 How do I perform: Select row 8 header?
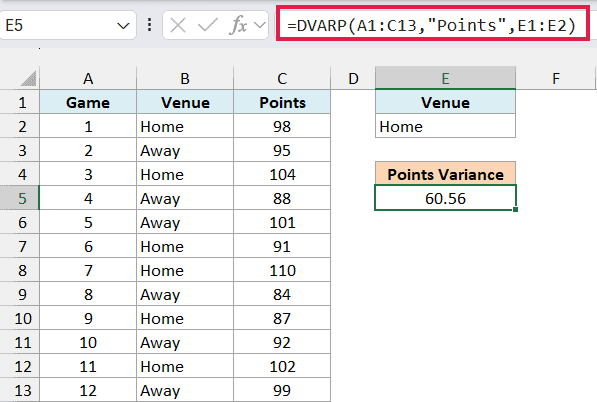click(x=20, y=270)
